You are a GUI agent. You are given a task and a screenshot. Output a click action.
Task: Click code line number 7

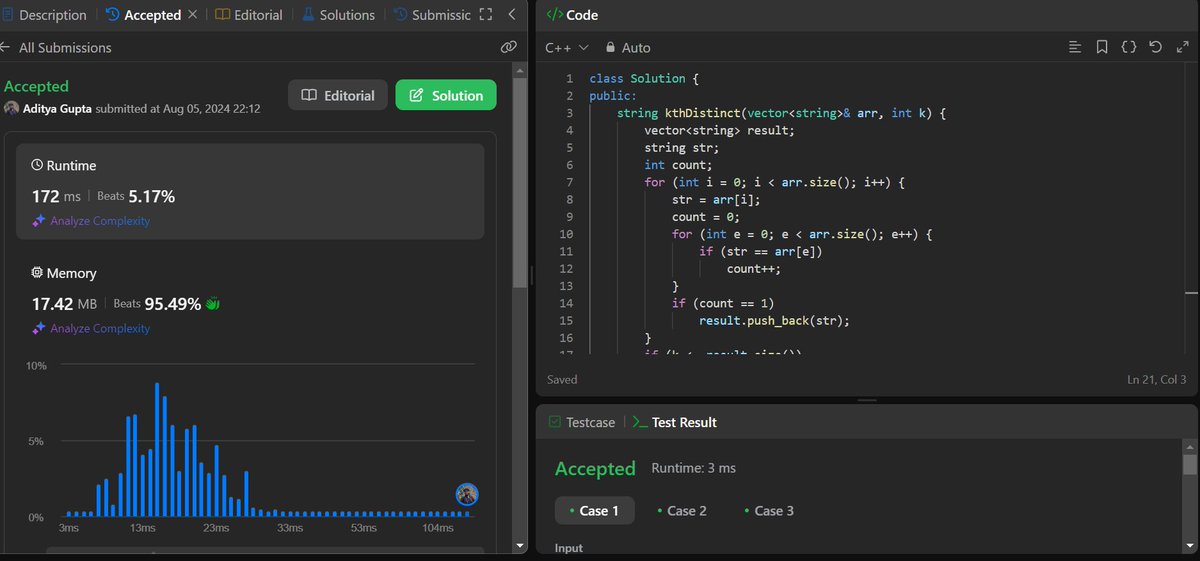[569, 182]
